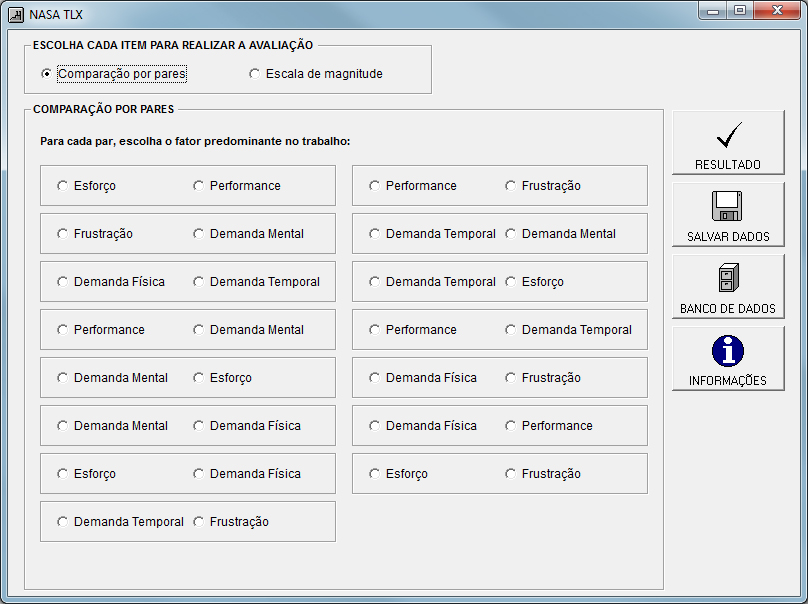This screenshot has width=808, height=604.
Task: Click the NASA TLX title bar app icon
Action: [16, 14]
